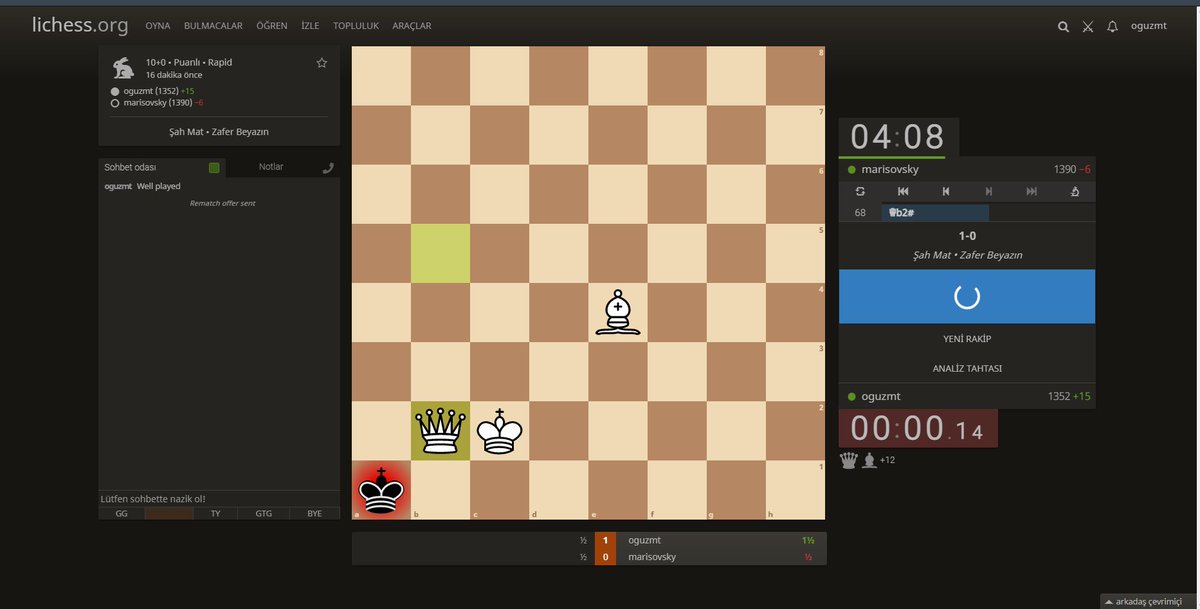Toggle the chat room green checkbox

point(214,168)
